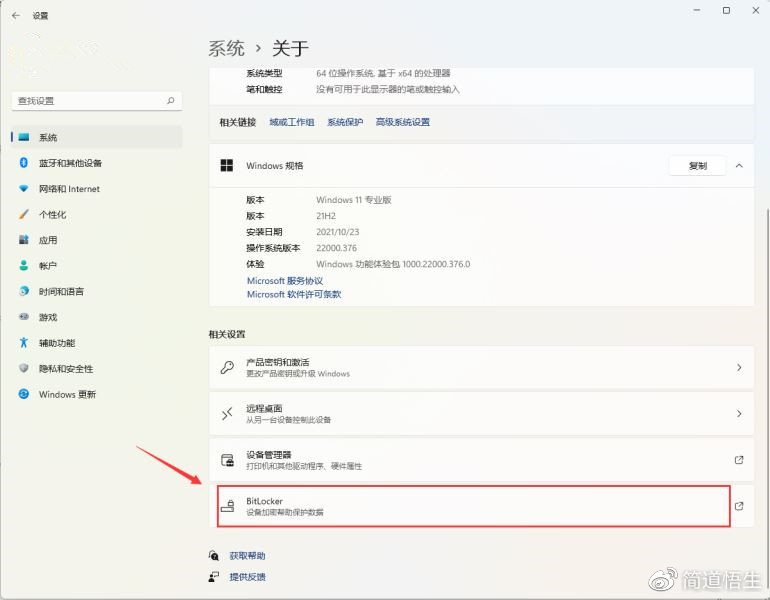Image resolution: width=770 pixels, height=600 pixels.
Task: Open Microsoft 服务协议 link
Action: pos(285,280)
